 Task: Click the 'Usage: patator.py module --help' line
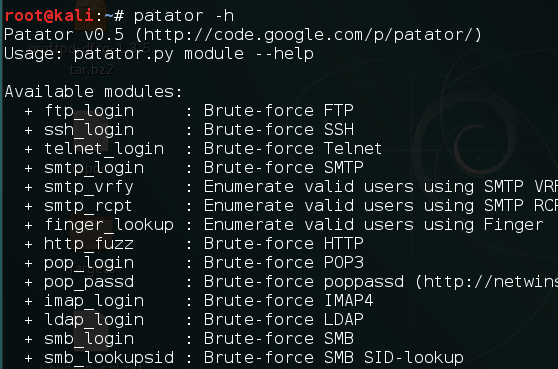pyautogui.click(x=159, y=54)
